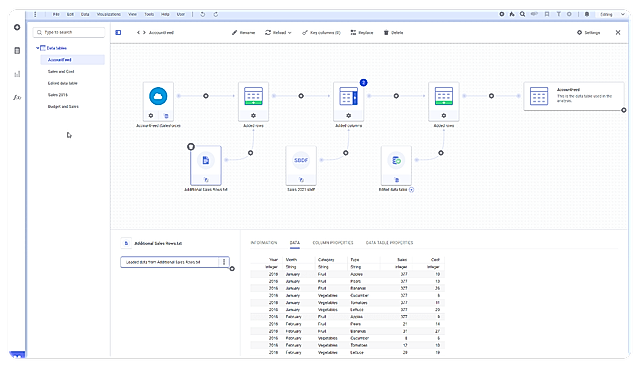
Task: Open the Tools menu
Action: (x=149, y=14)
